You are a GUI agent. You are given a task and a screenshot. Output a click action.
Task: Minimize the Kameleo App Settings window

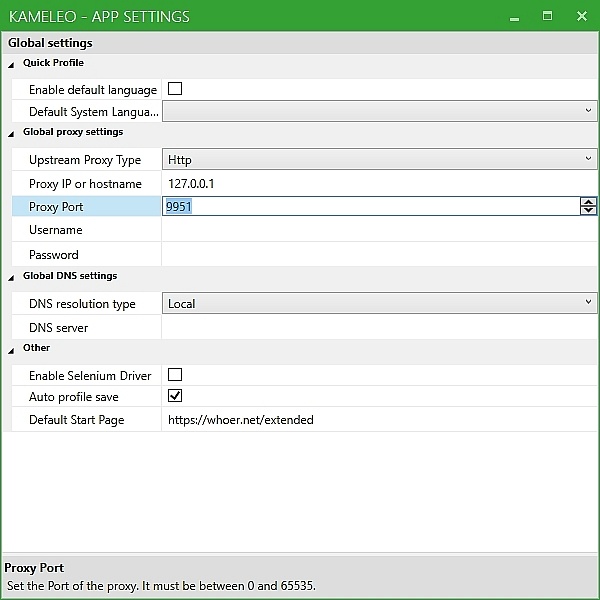[x=515, y=18]
